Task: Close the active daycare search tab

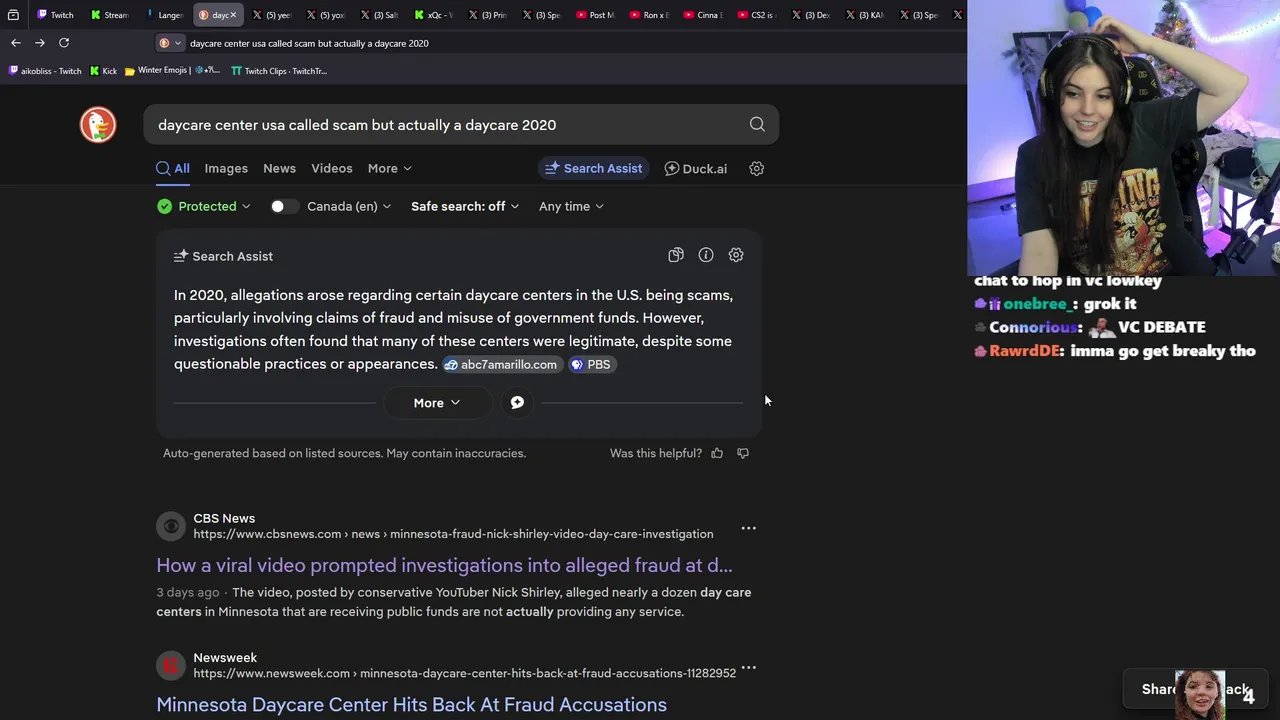Action: pos(233,15)
